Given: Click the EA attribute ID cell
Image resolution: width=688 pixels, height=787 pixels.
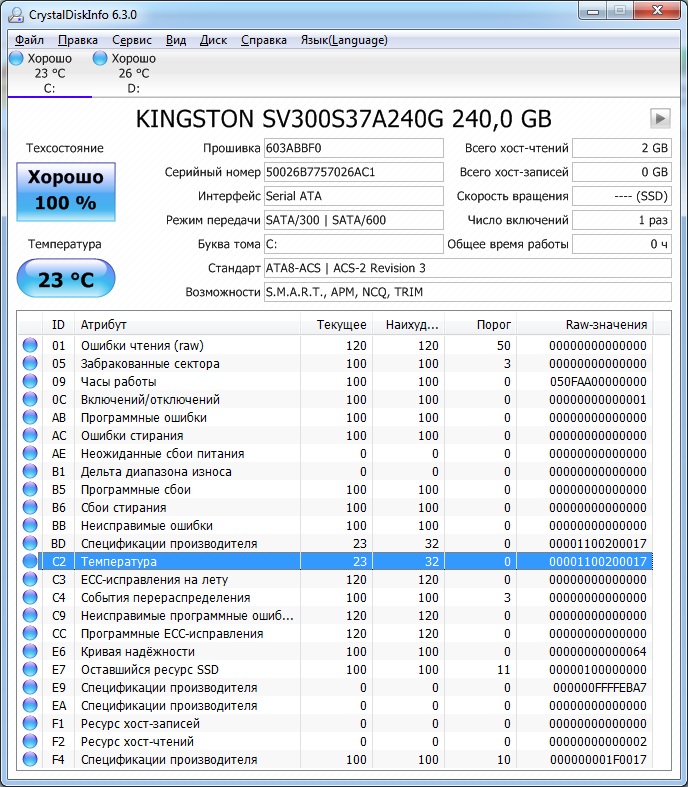Looking at the screenshot, I should [59, 705].
